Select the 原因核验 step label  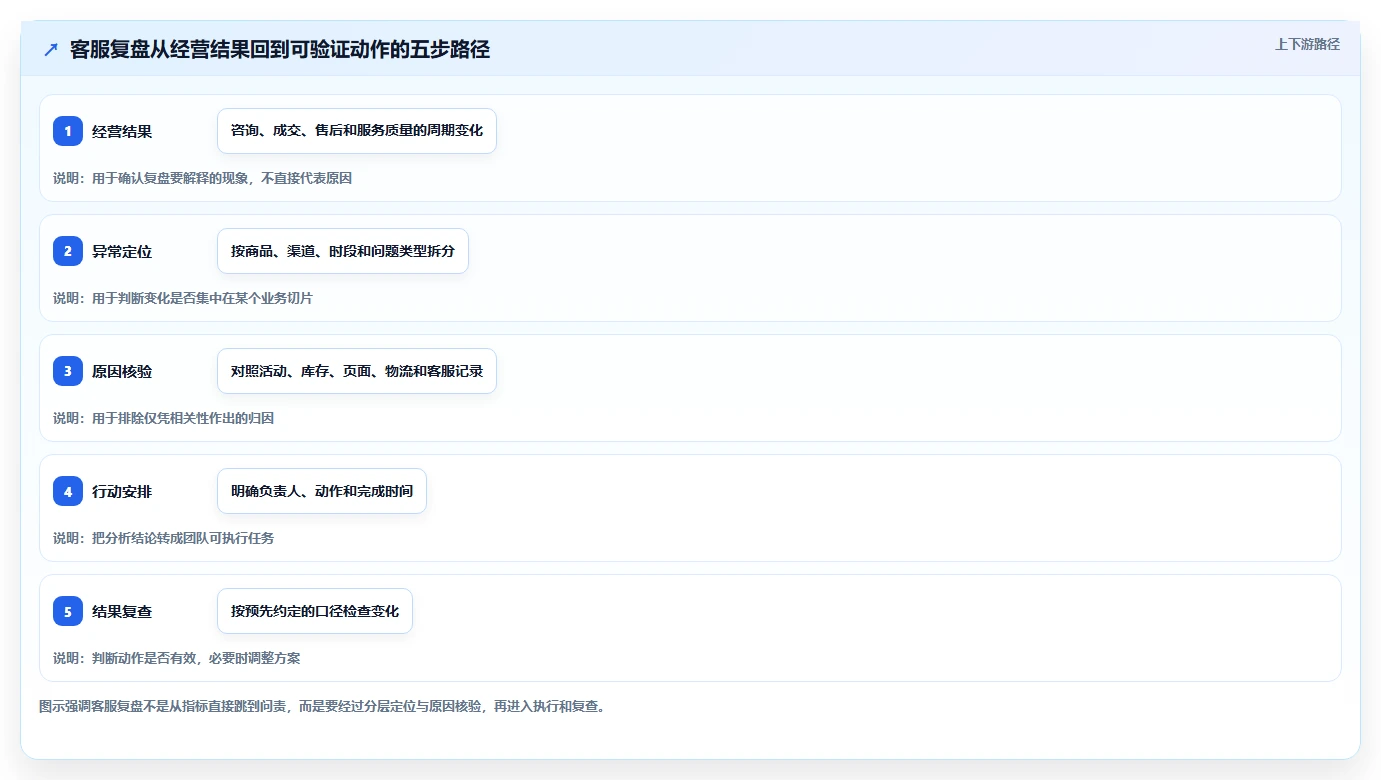pos(122,371)
